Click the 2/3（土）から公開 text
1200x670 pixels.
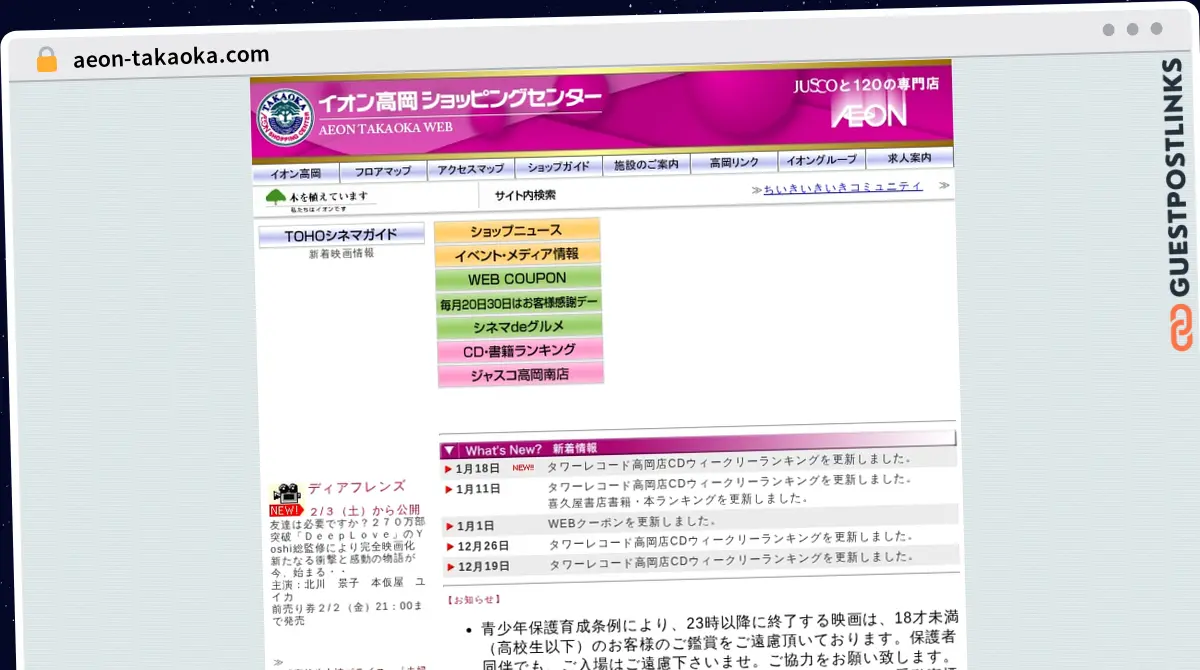point(366,510)
